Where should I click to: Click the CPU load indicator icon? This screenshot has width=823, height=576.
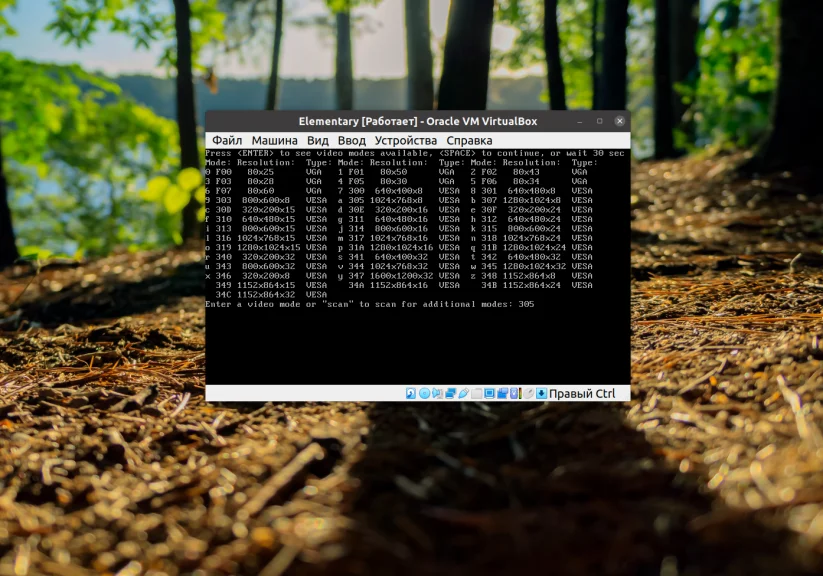[515, 393]
